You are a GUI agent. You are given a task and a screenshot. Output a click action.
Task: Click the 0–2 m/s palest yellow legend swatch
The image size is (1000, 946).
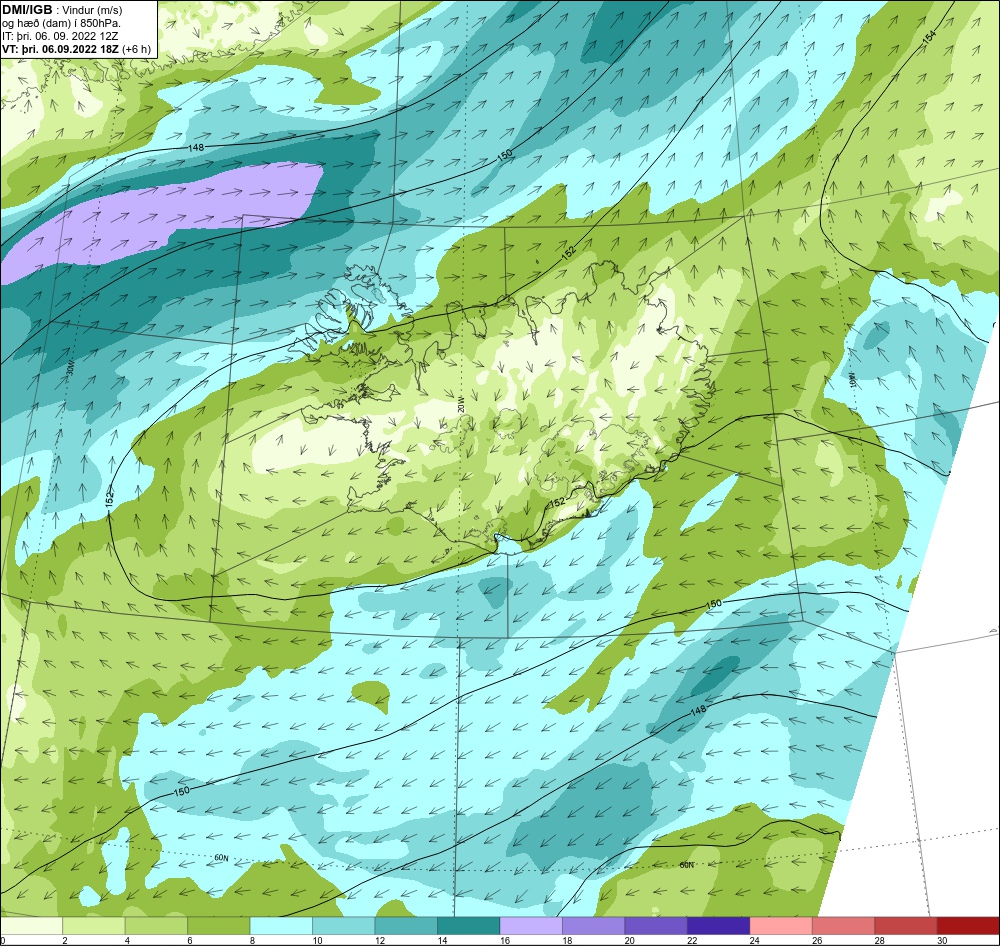31,926
